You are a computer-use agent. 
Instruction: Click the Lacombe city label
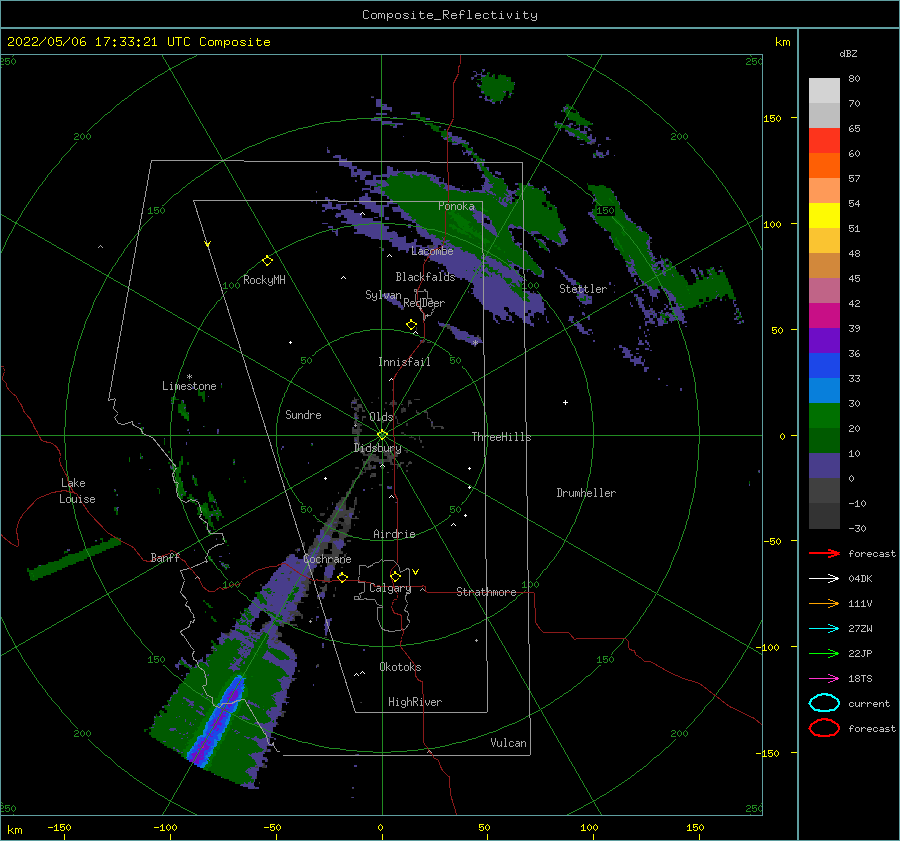432,251
